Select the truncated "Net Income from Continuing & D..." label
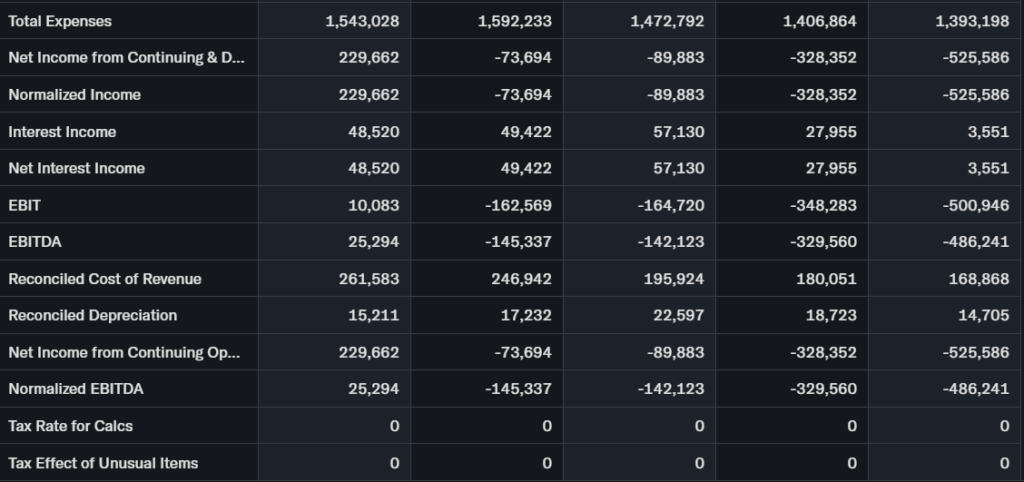 coord(125,58)
